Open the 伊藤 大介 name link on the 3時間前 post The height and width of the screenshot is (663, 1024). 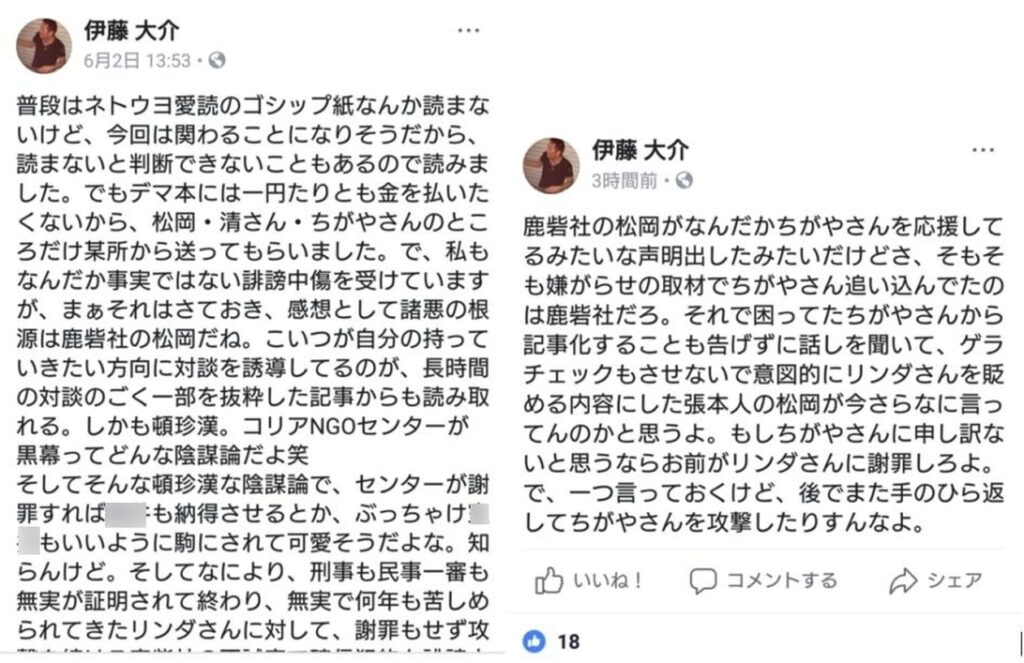(x=640, y=151)
